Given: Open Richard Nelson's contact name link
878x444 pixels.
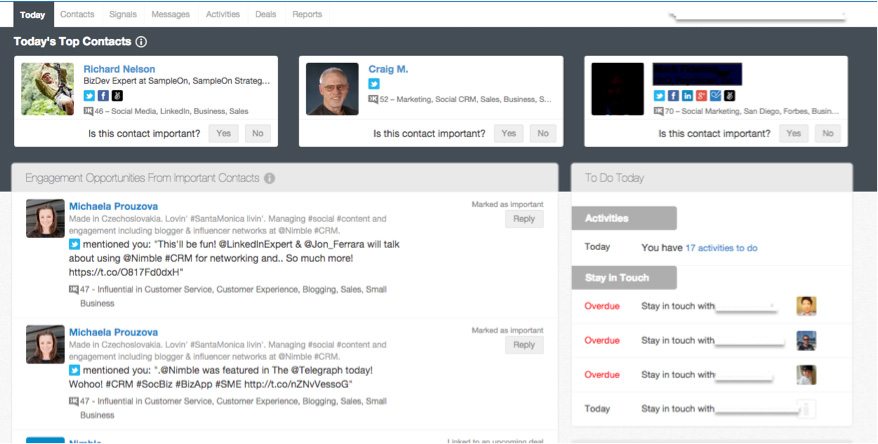Looking at the screenshot, I should tap(119, 69).
